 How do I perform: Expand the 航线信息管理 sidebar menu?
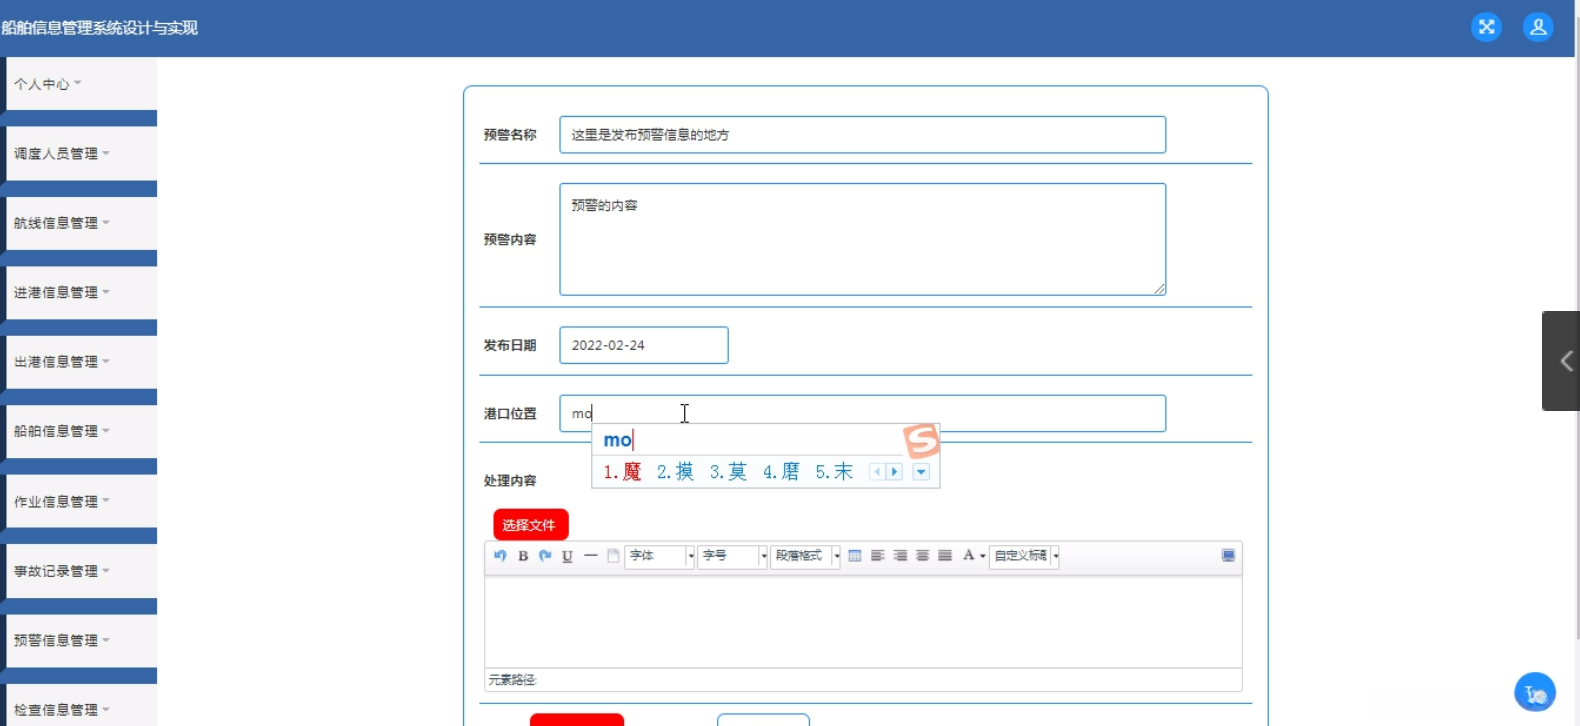pyautogui.click(x=82, y=223)
